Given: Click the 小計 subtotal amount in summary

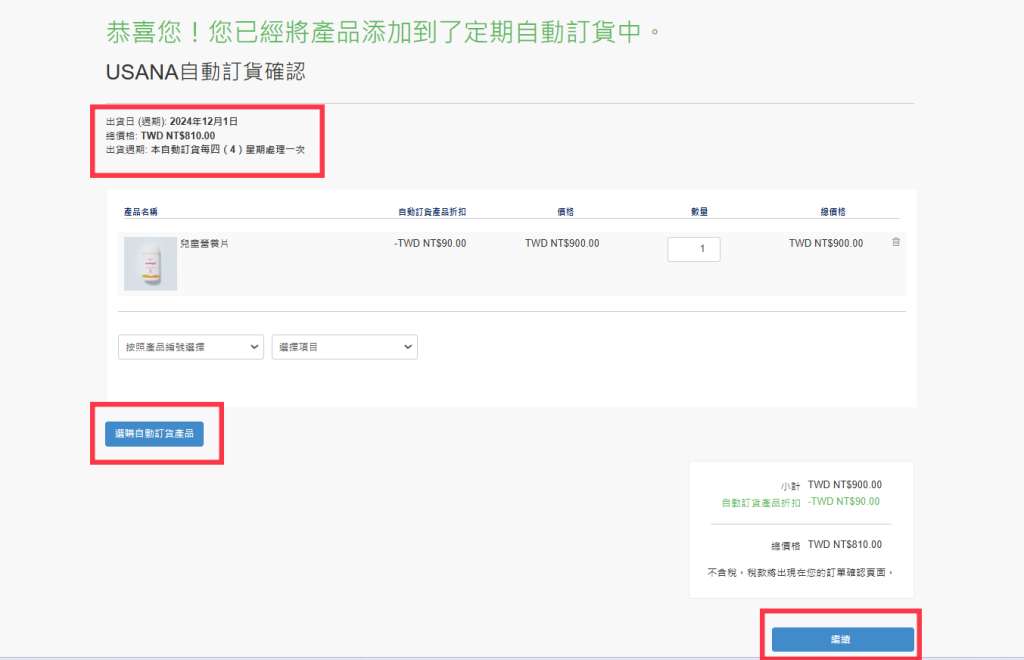Looking at the screenshot, I should [844, 485].
